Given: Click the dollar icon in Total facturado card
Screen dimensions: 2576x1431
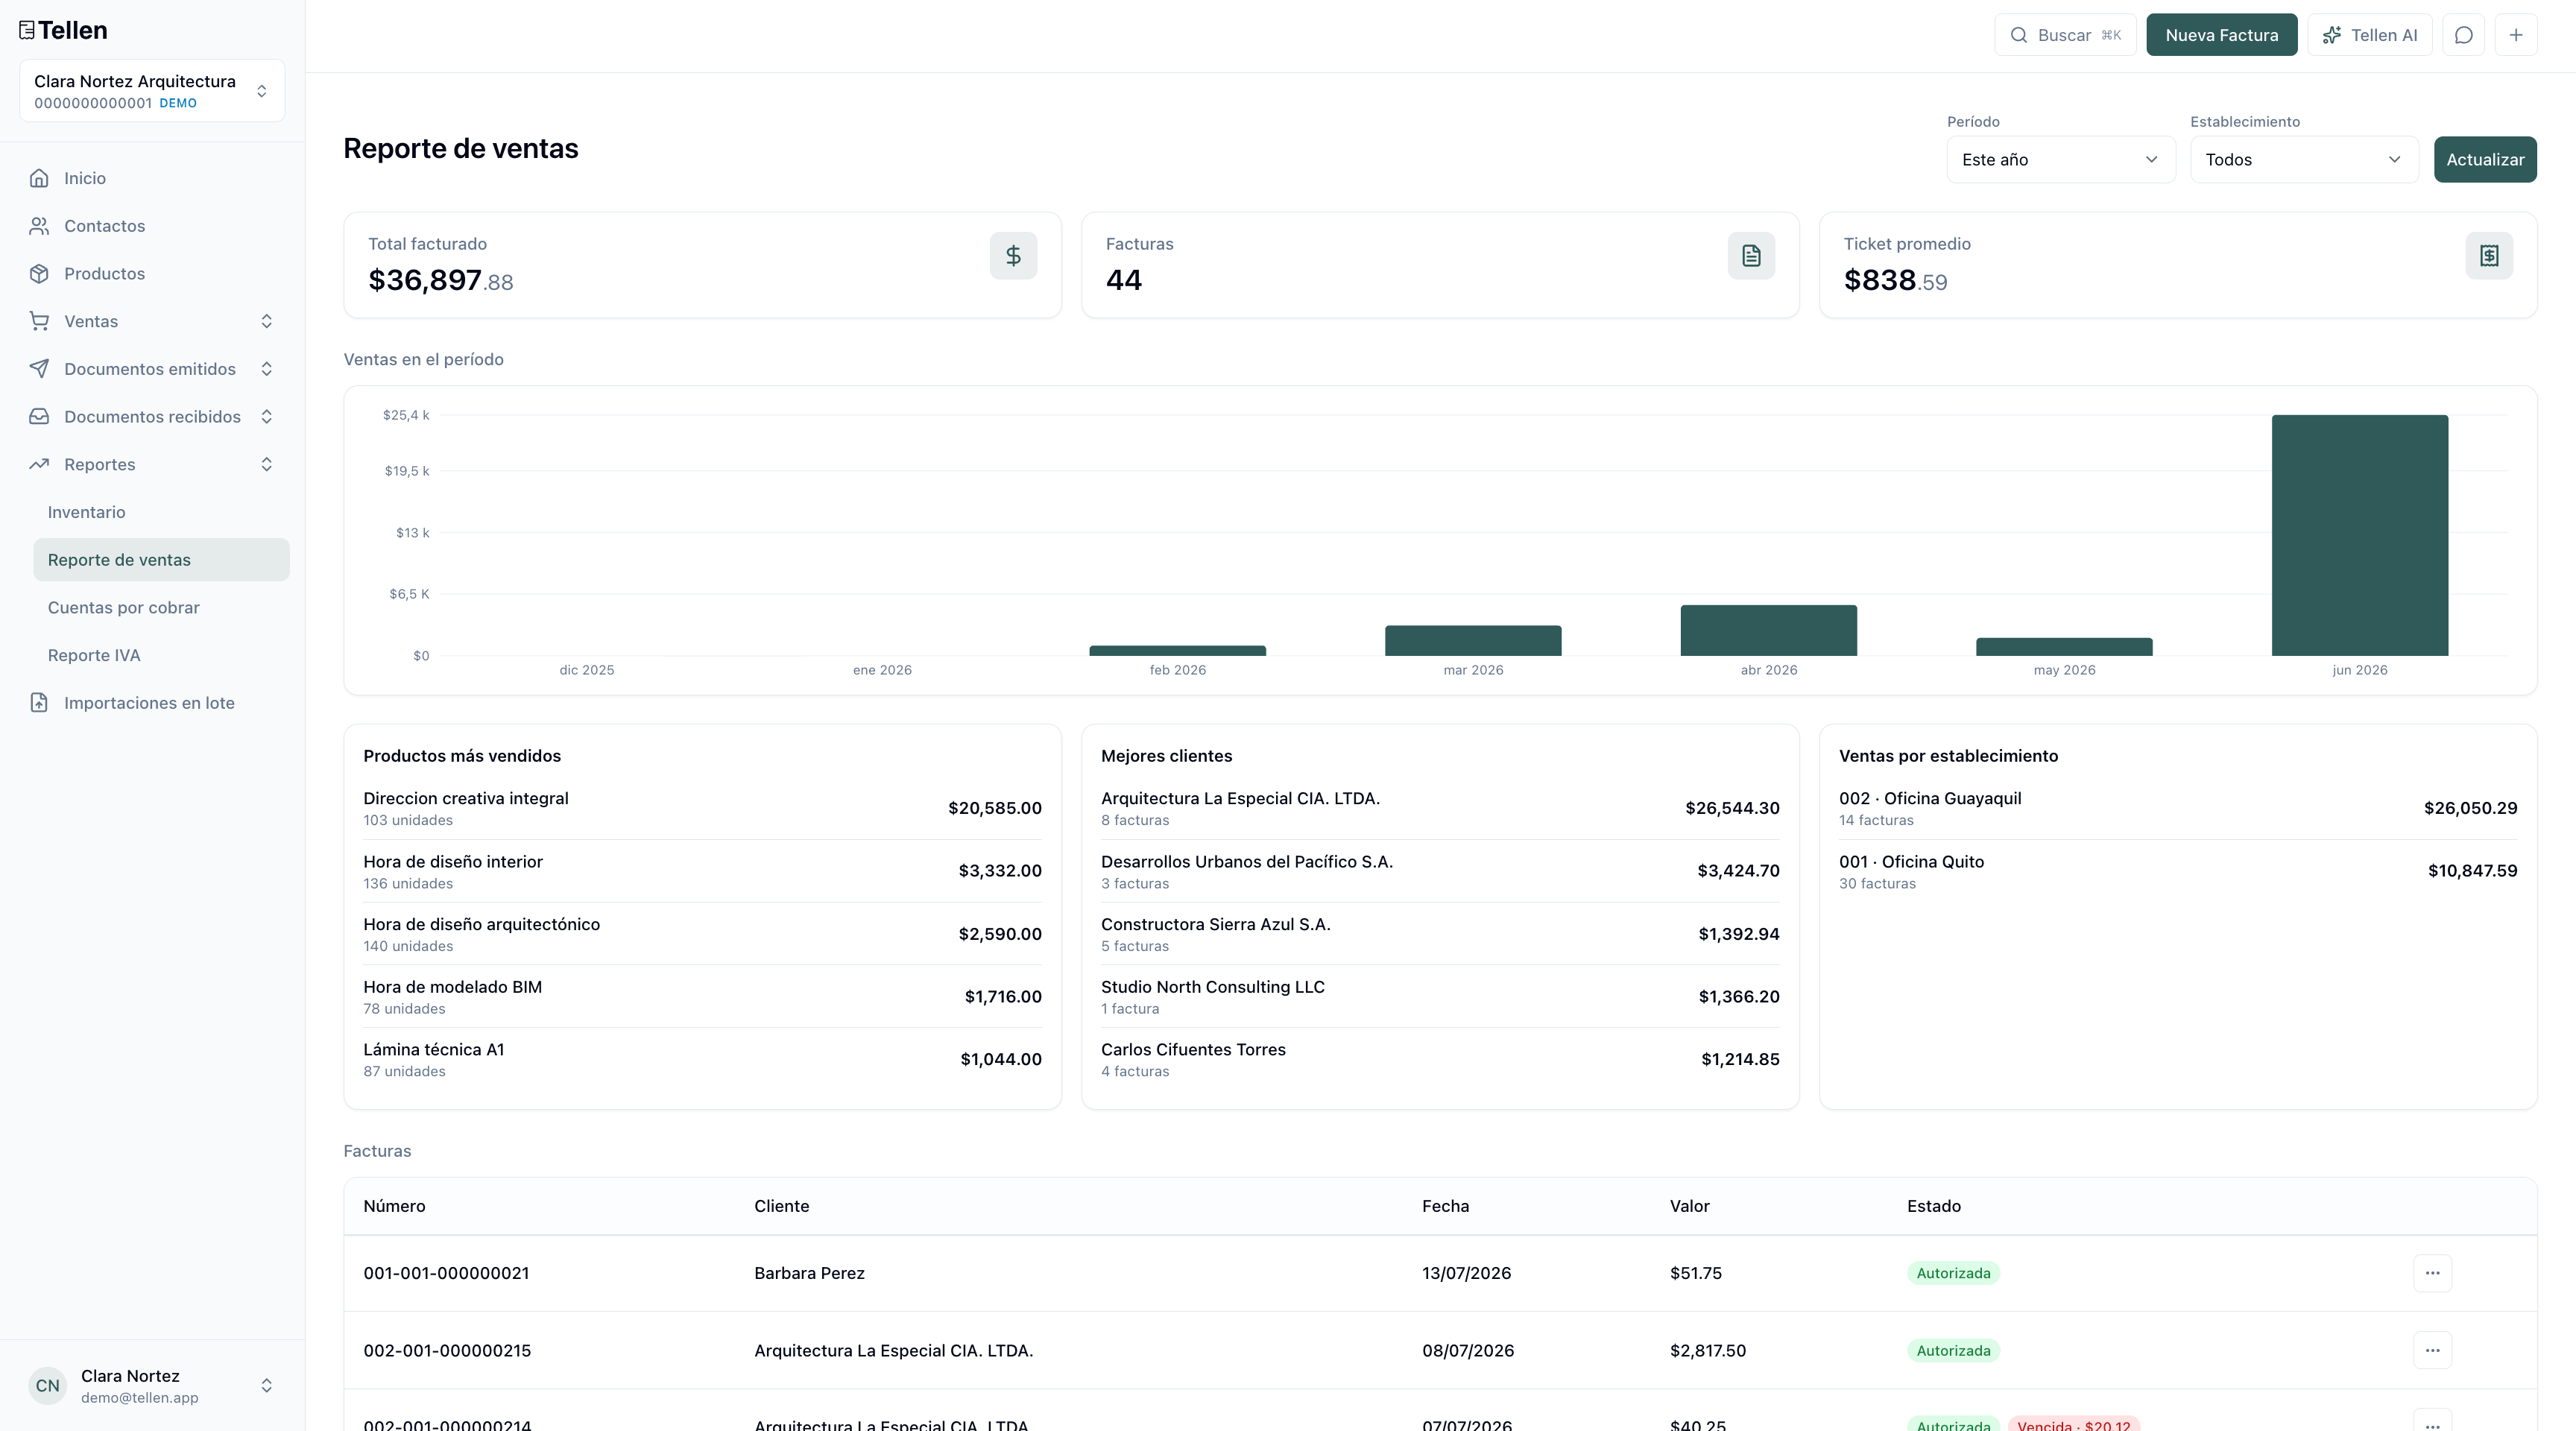Looking at the screenshot, I should click(1013, 256).
